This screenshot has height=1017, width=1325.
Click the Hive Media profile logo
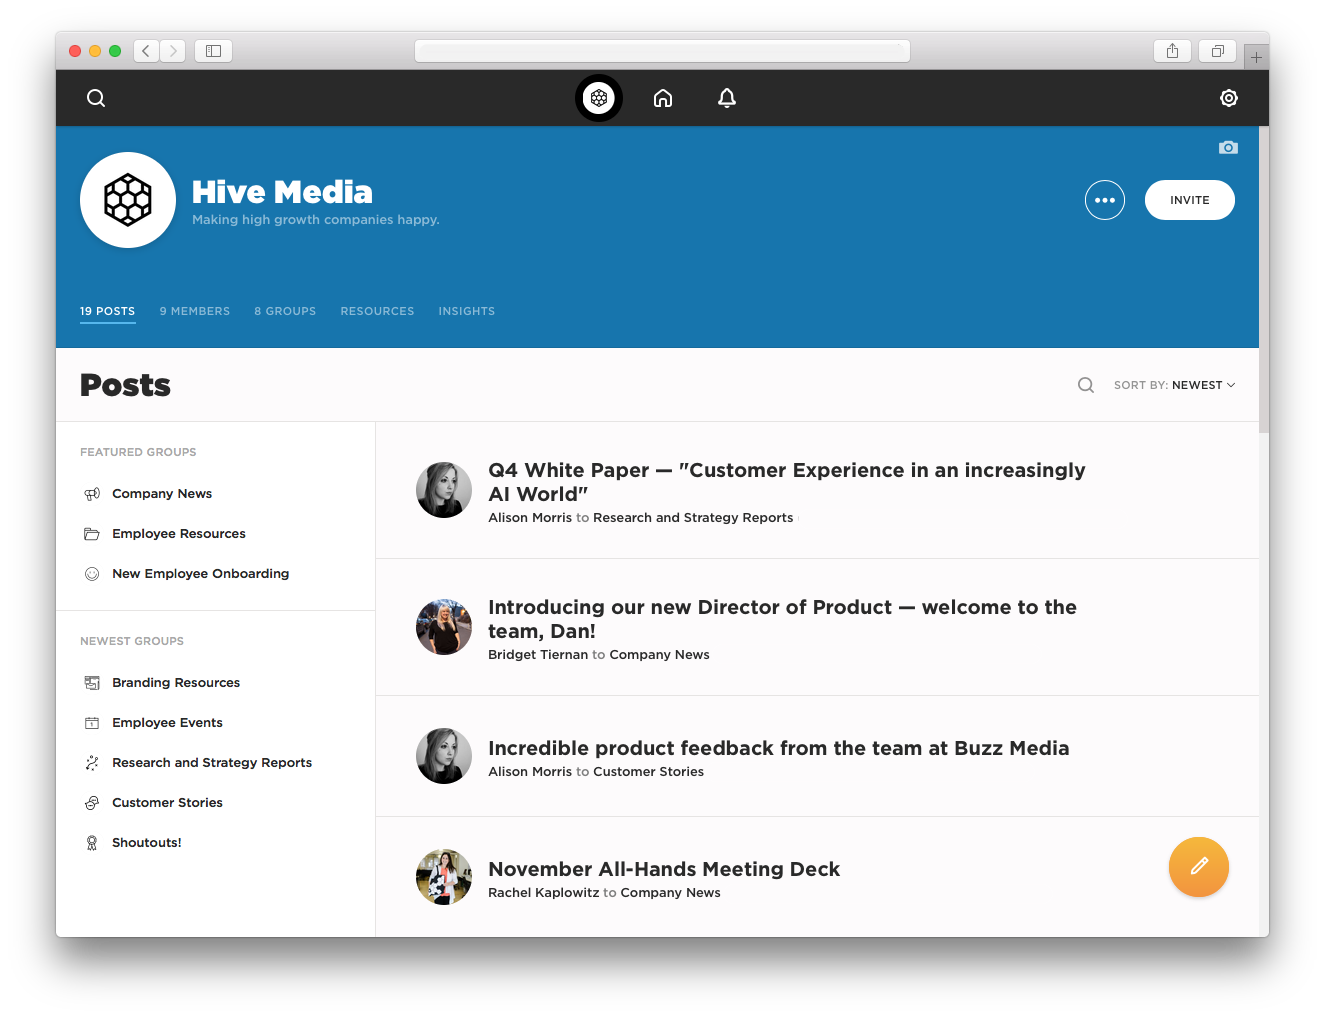coord(128,200)
